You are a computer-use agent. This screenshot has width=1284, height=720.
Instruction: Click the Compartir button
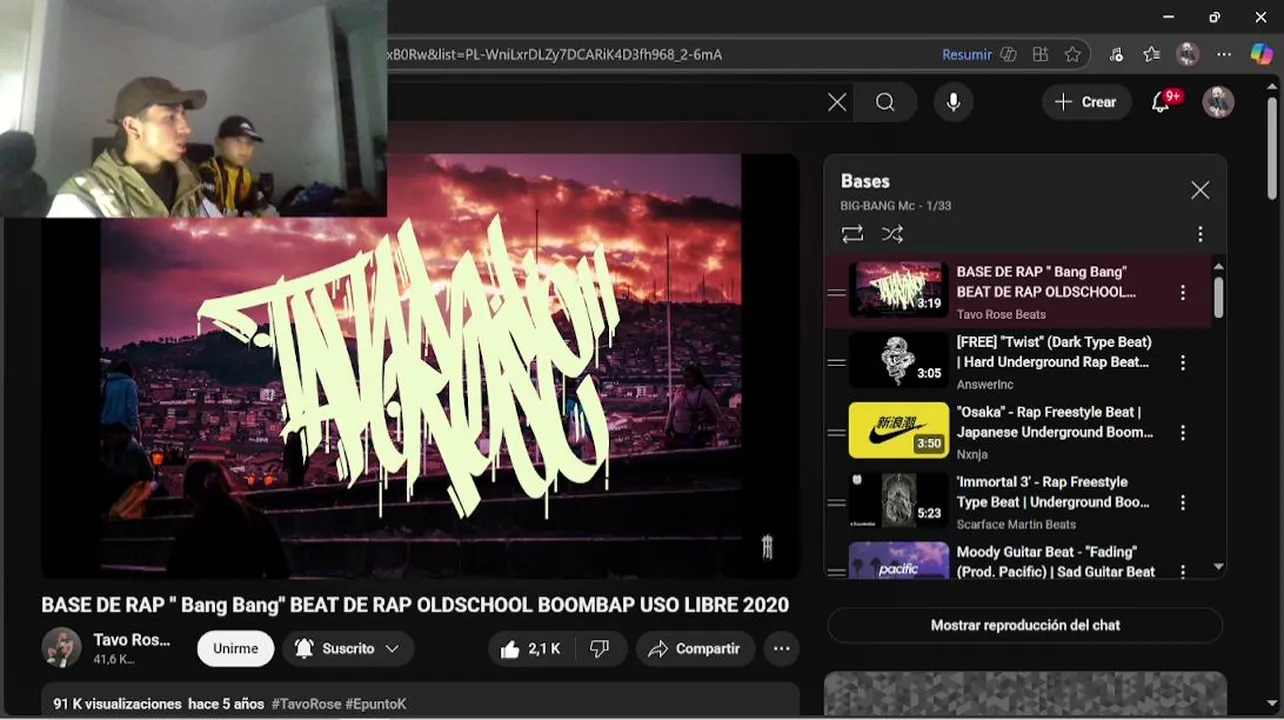[695, 649]
